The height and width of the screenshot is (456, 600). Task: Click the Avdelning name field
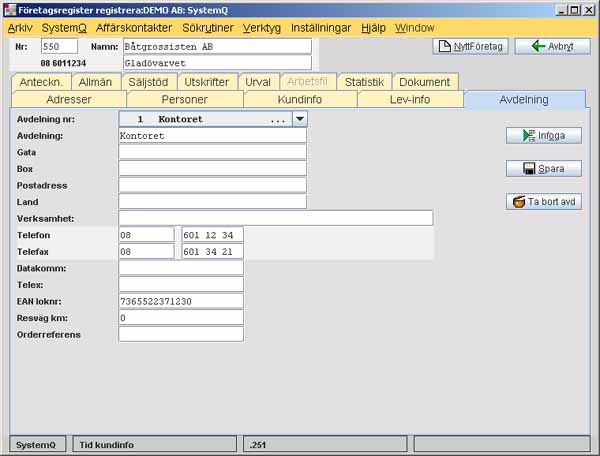point(212,136)
